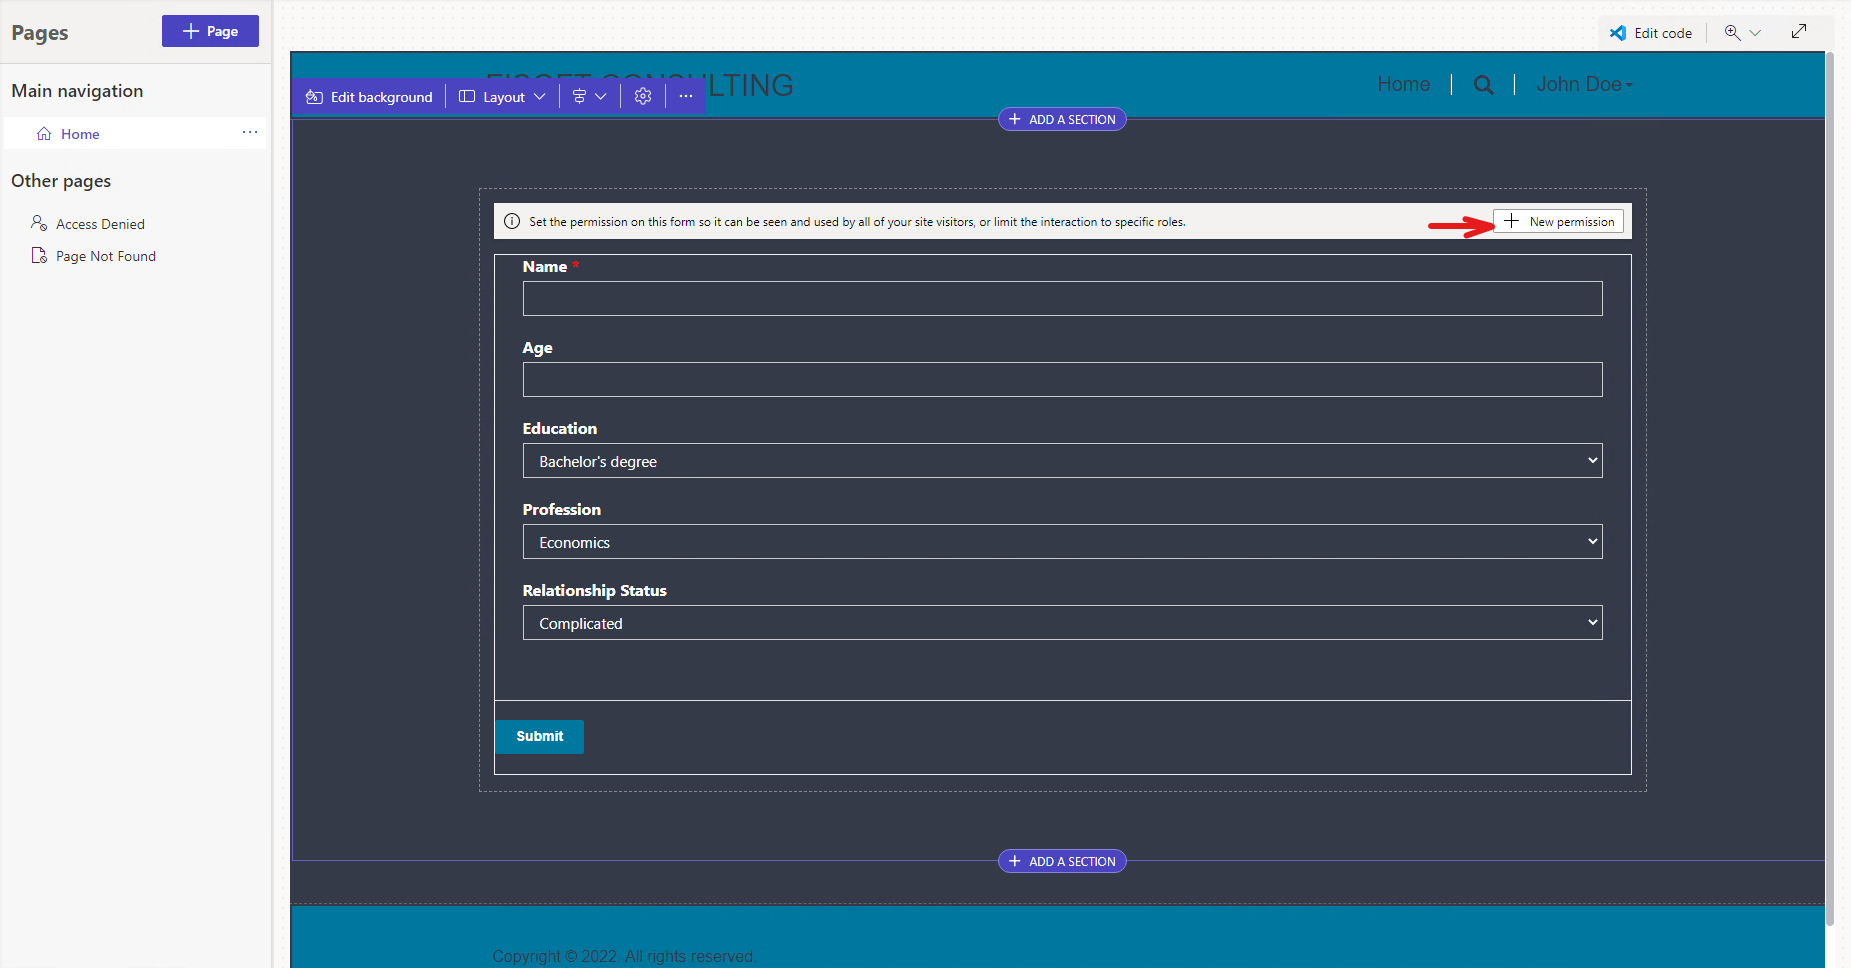Screen dimensions: 1851x968
Task: Open more actions ellipsis for the Home page
Action: 250,133
